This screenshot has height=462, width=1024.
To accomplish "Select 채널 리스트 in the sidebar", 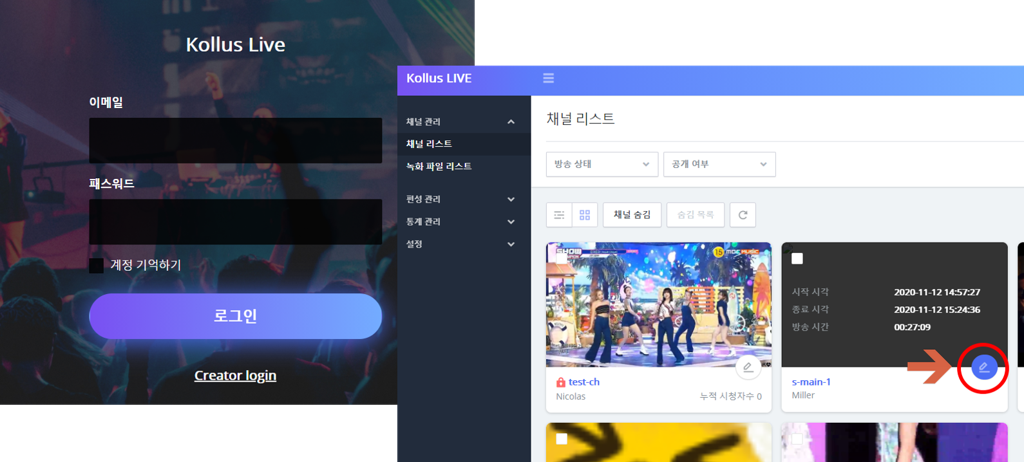I will [429, 144].
